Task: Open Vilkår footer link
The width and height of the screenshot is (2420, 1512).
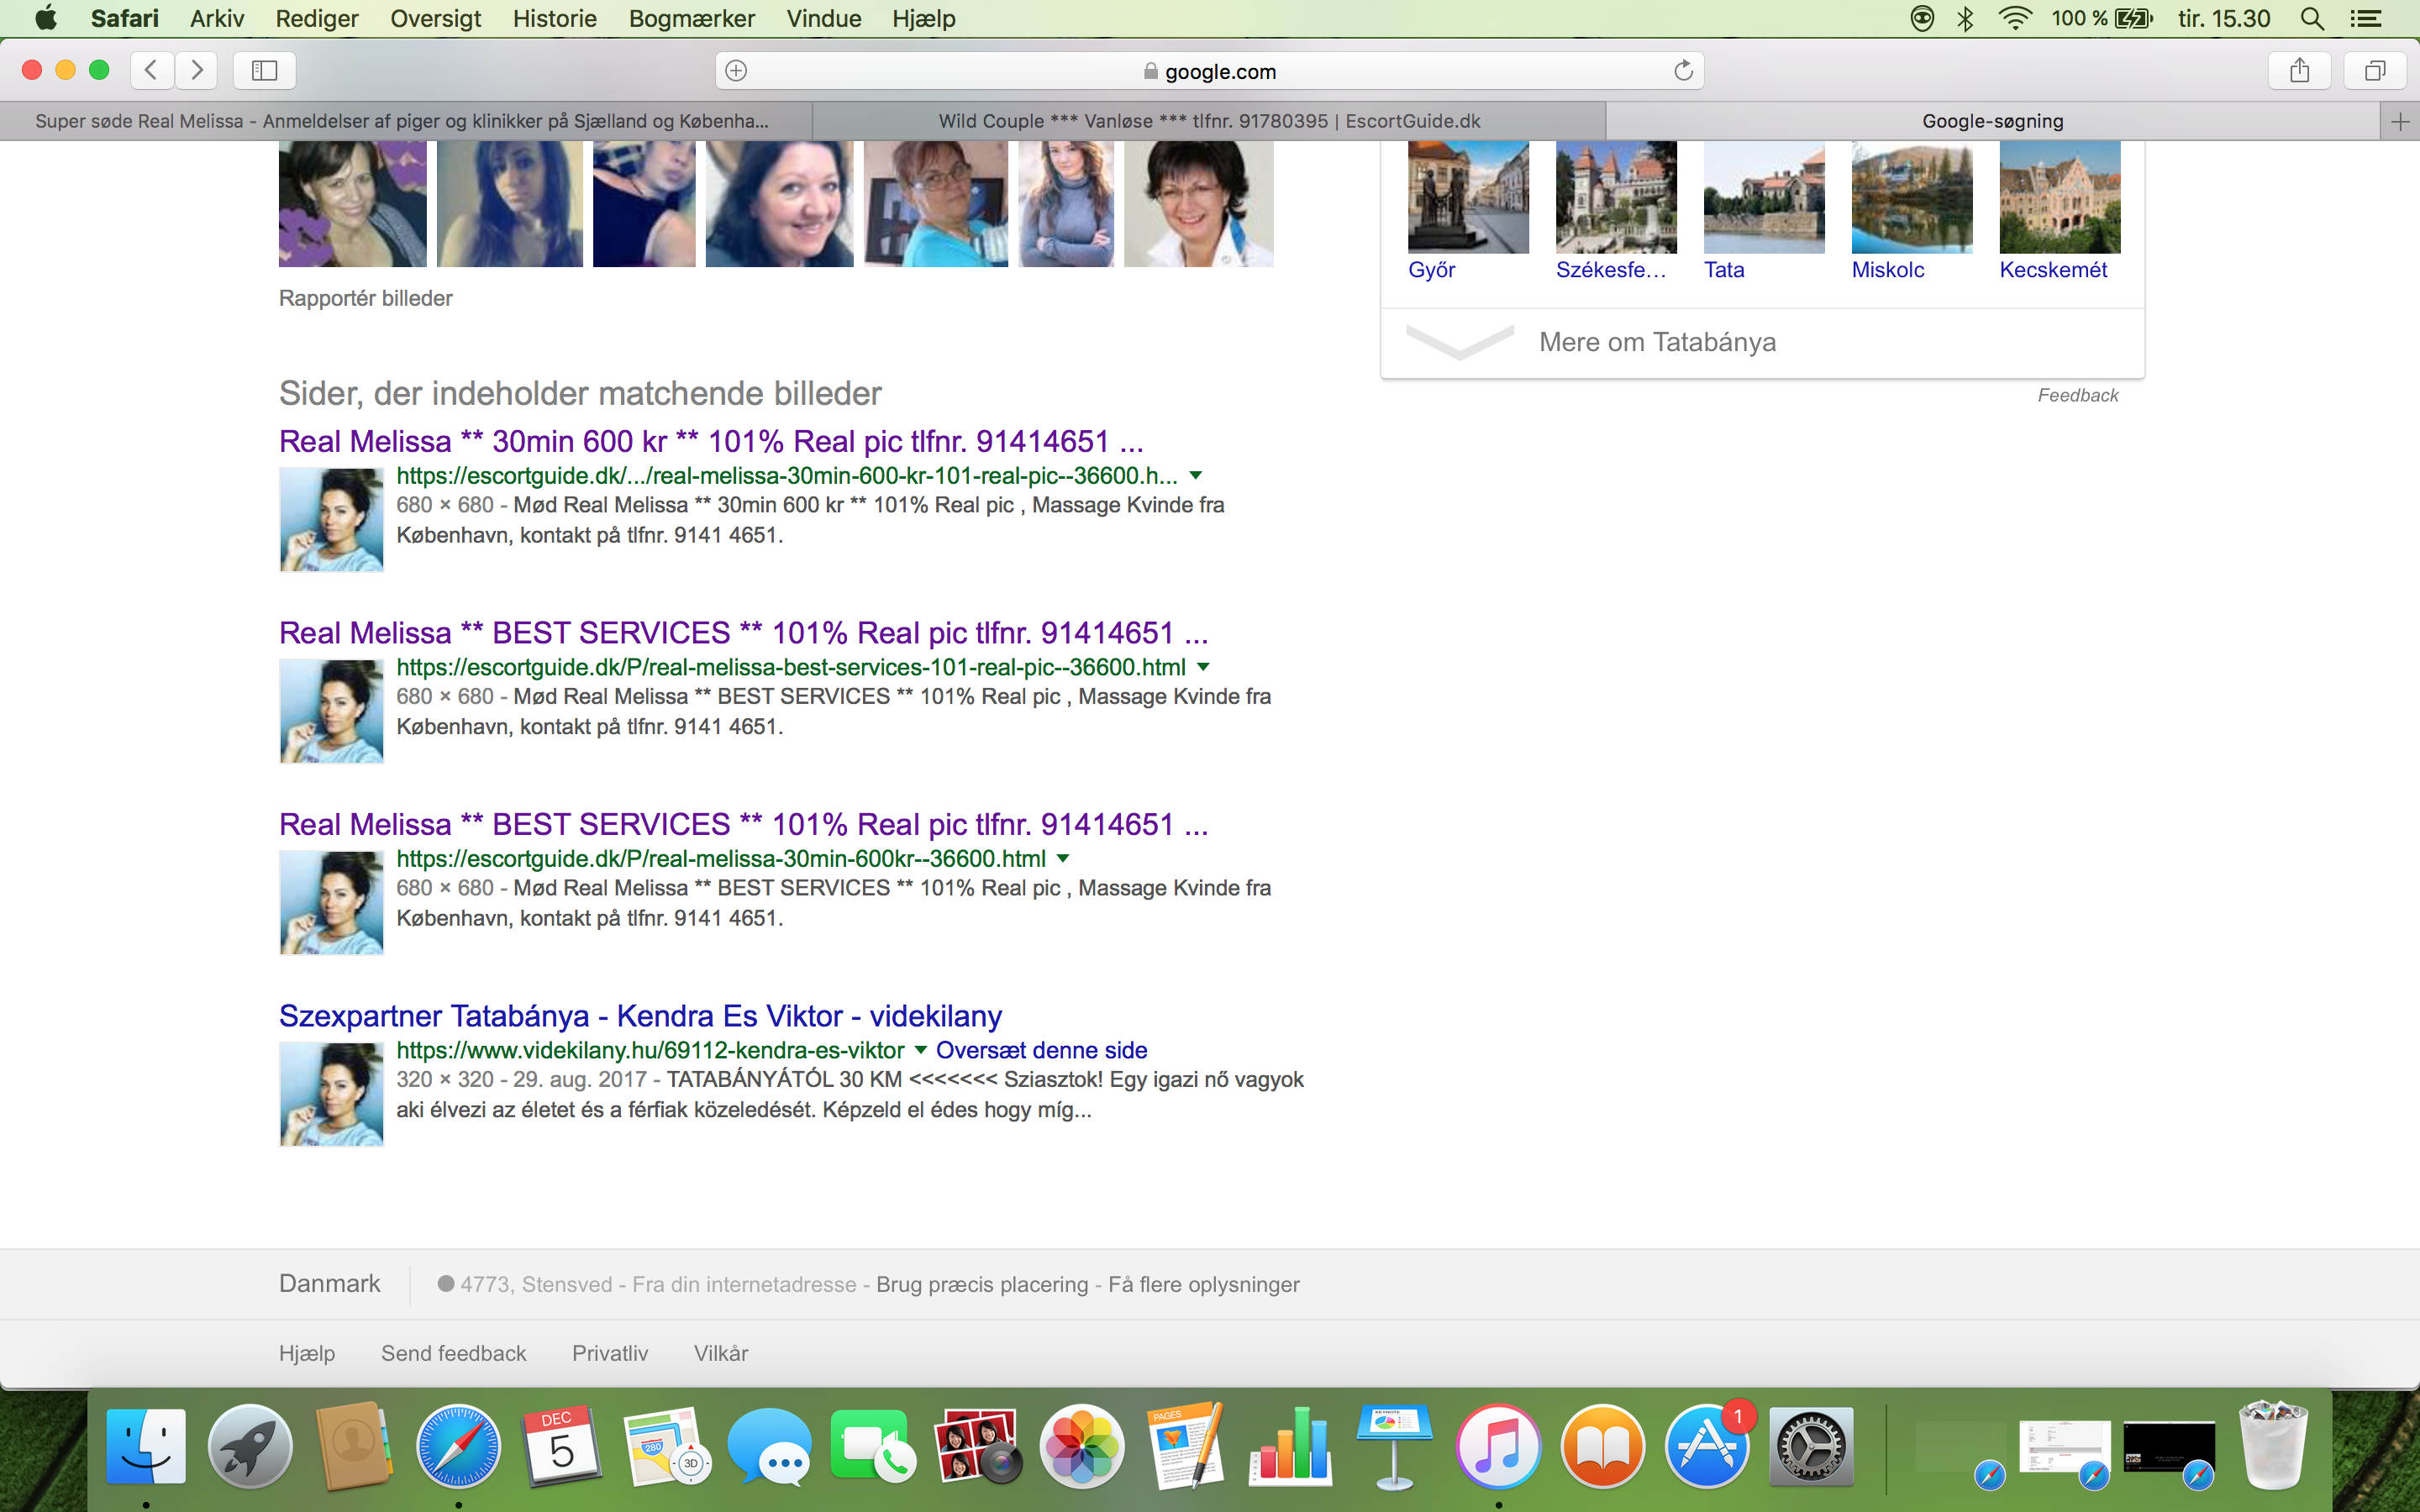Action: pyautogui.click(x=721, y=1353)
